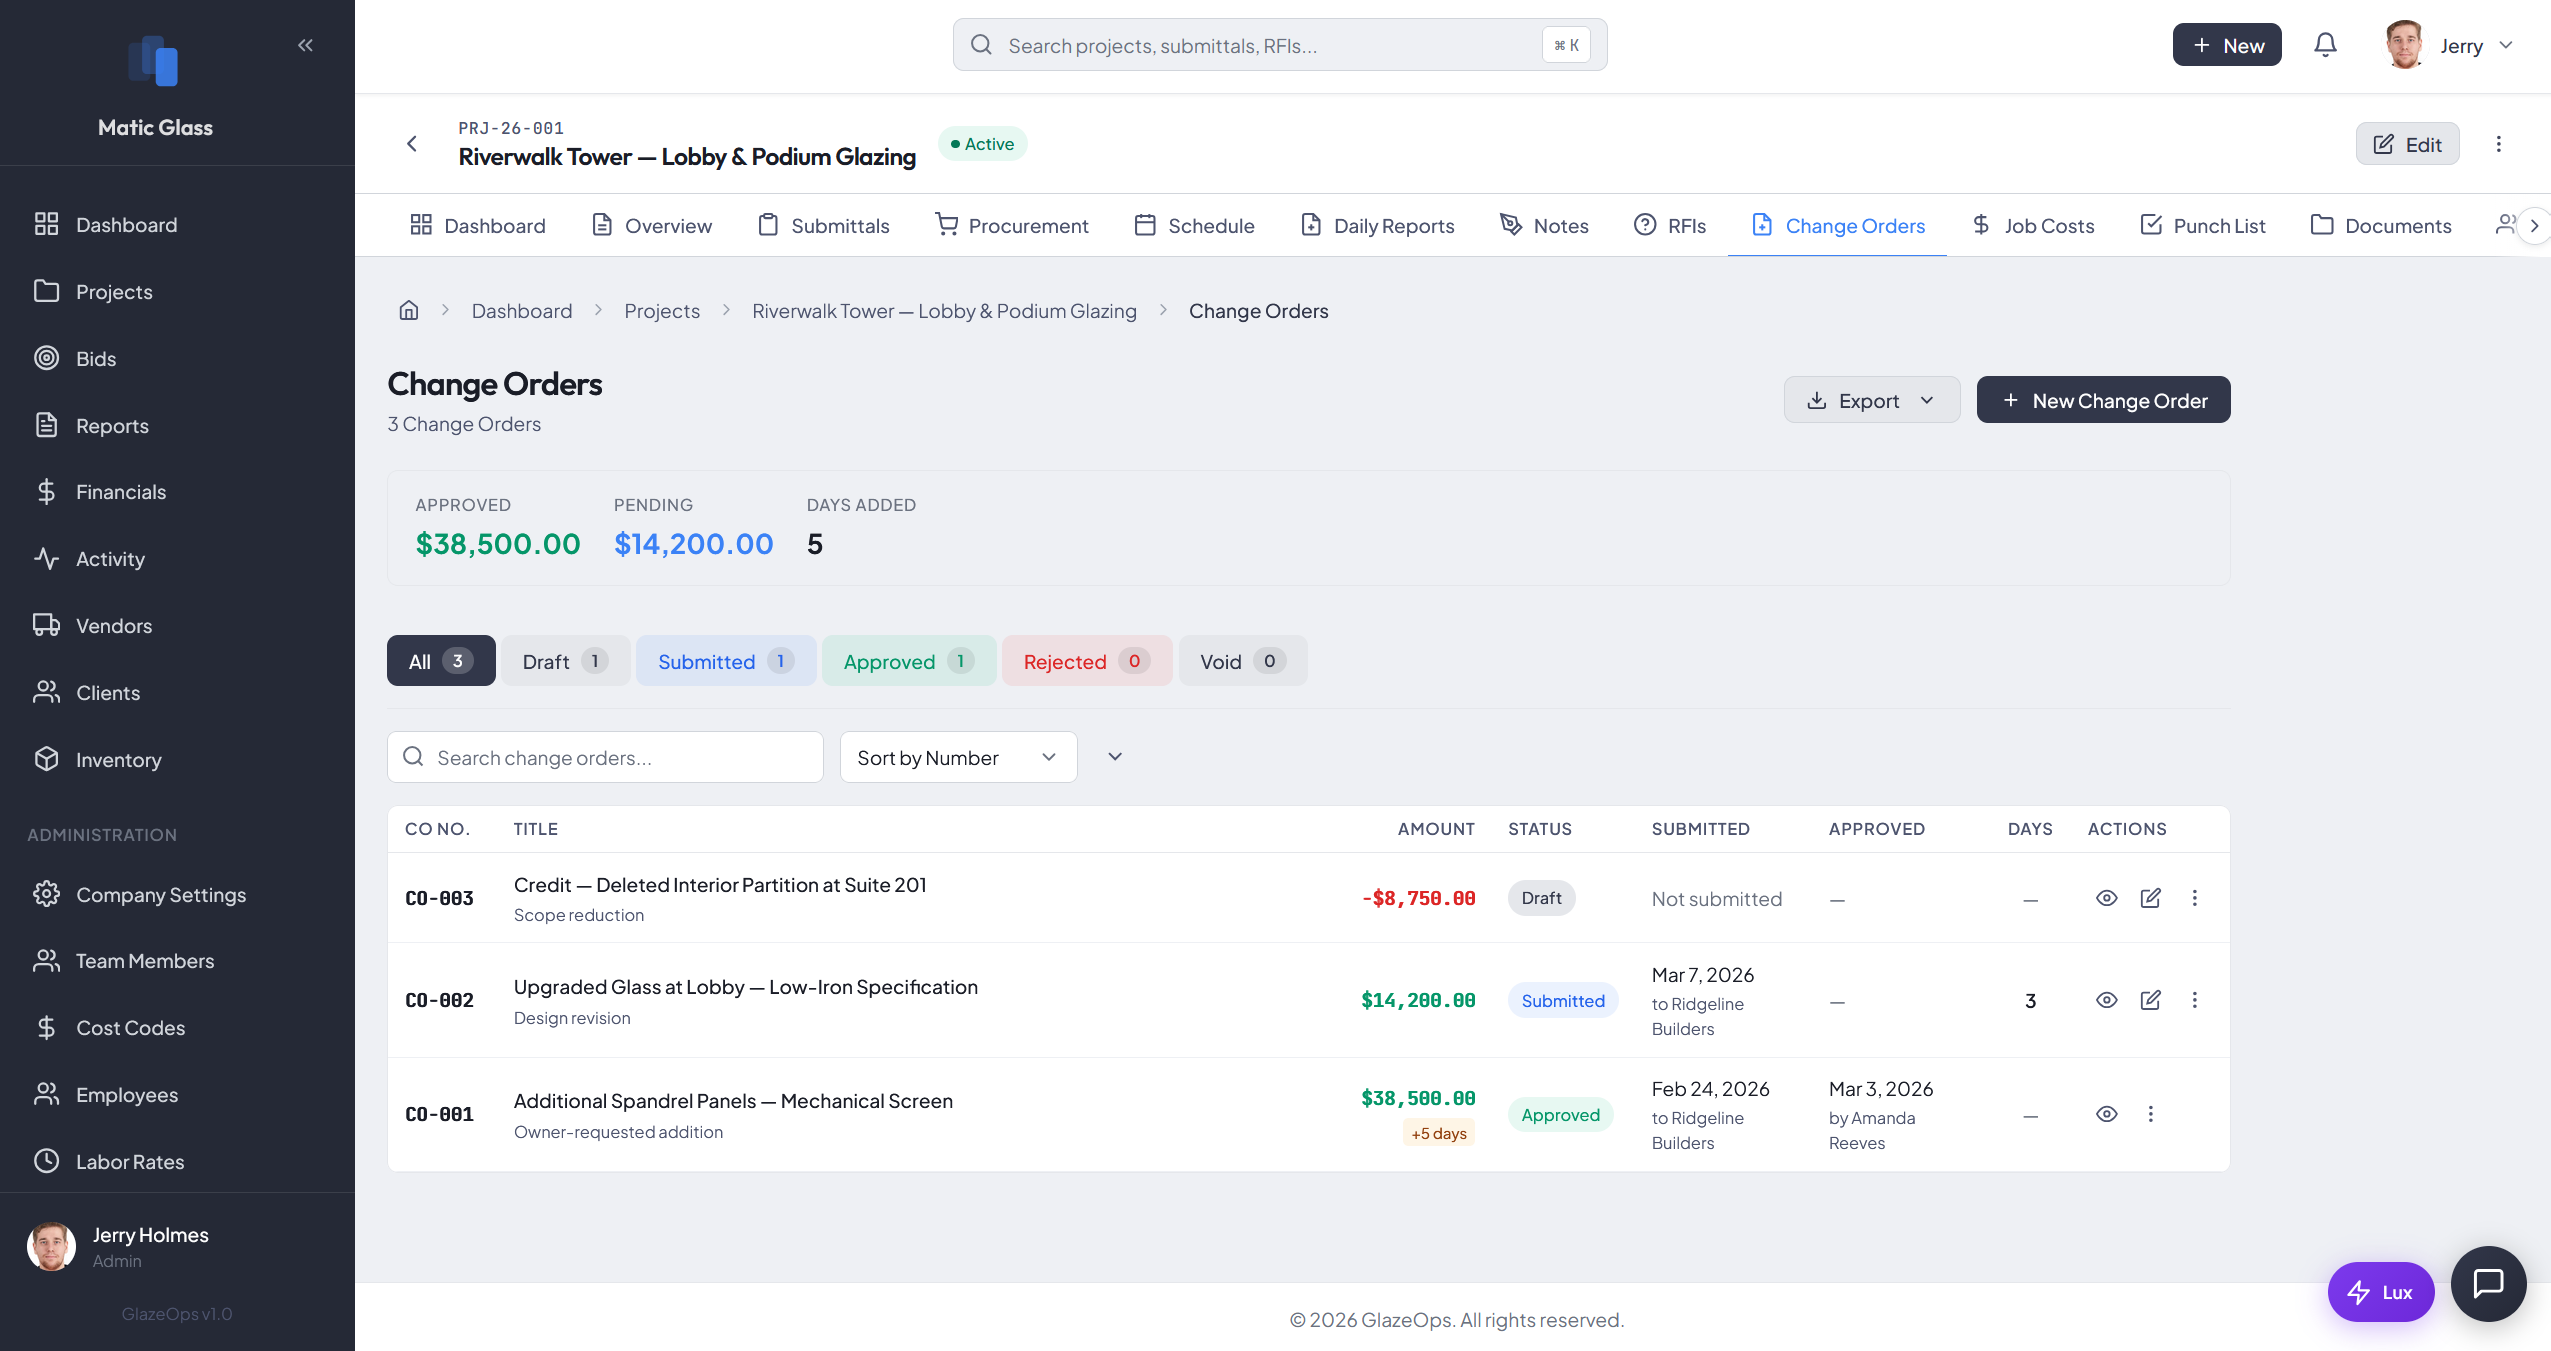Viewport: 2551px width, 1351px height.
Task: Open the Sort by Number dropdown
Action: pyautogui.click(x=957, y=757)
